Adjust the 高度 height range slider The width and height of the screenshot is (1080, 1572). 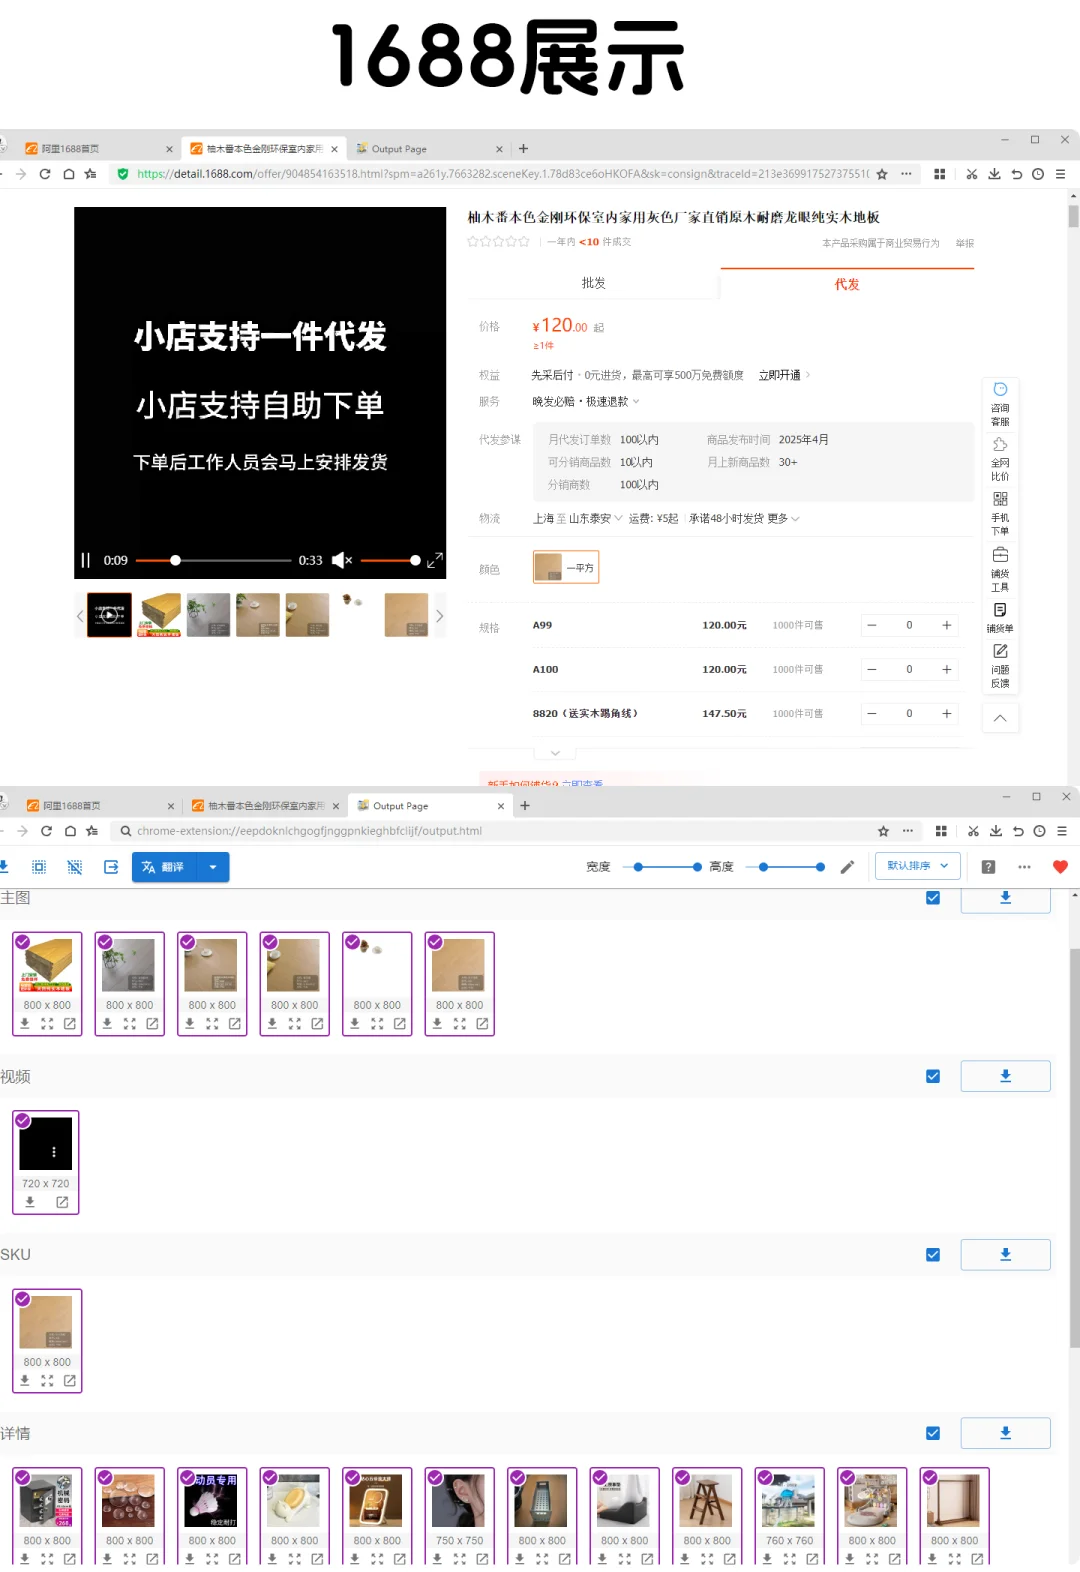(791, 867)
